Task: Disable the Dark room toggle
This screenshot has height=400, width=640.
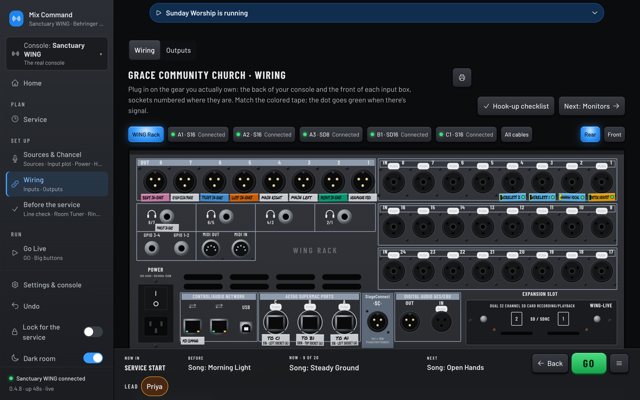Action: 93,358
